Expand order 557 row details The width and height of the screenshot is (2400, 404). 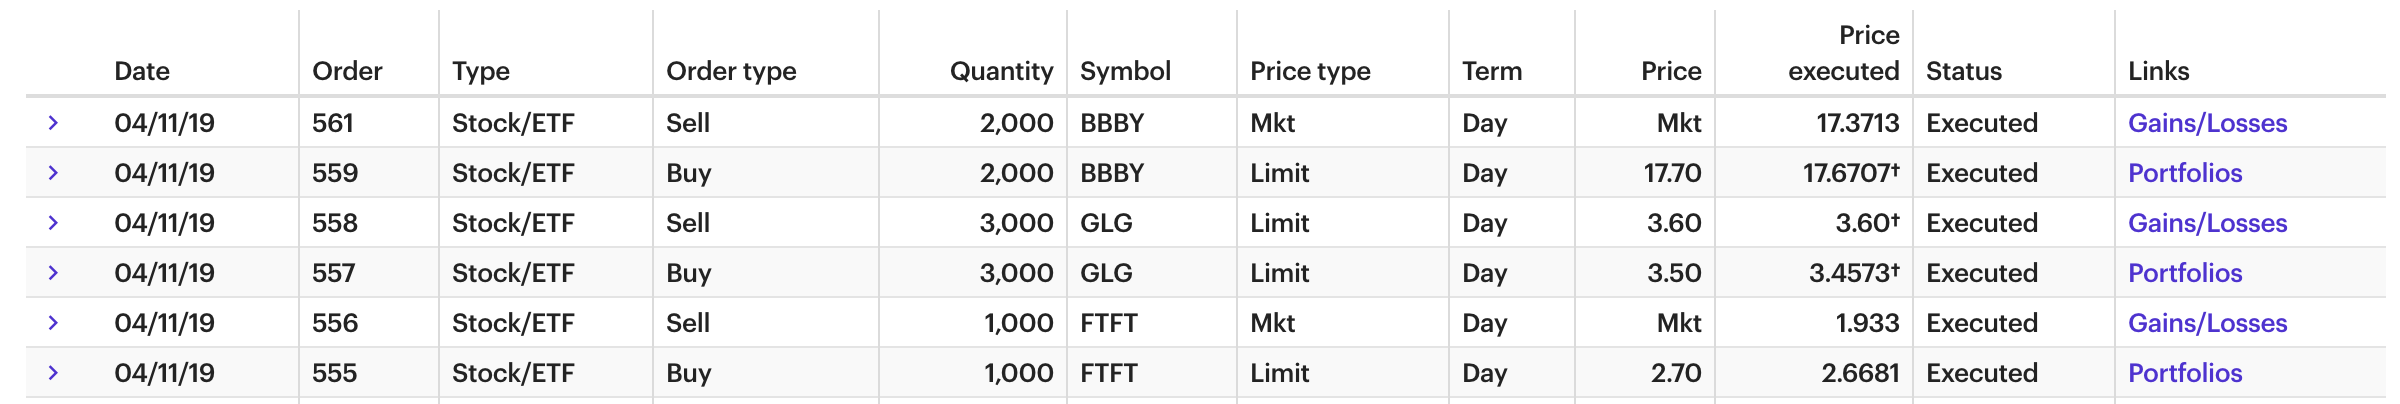pos(53,273)
